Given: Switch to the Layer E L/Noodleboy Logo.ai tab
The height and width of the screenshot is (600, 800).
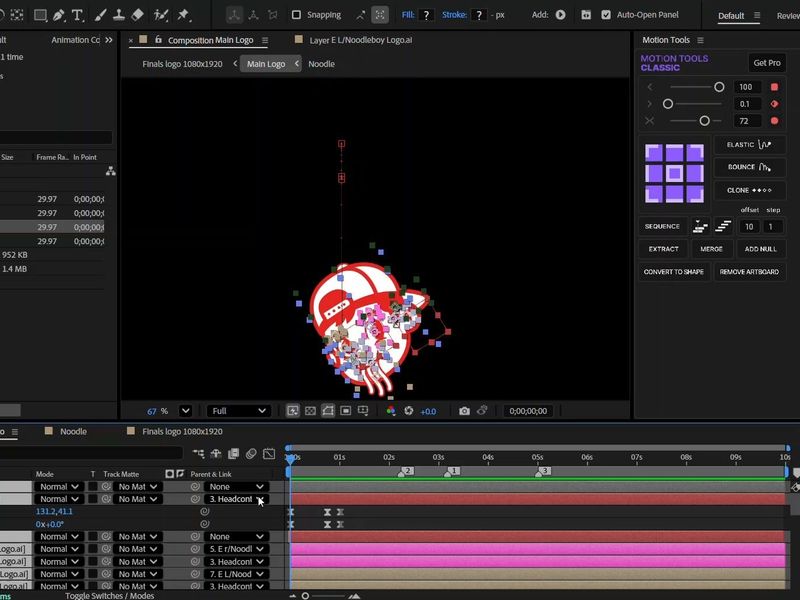Looking at the screenshot, I should [360, 40].
